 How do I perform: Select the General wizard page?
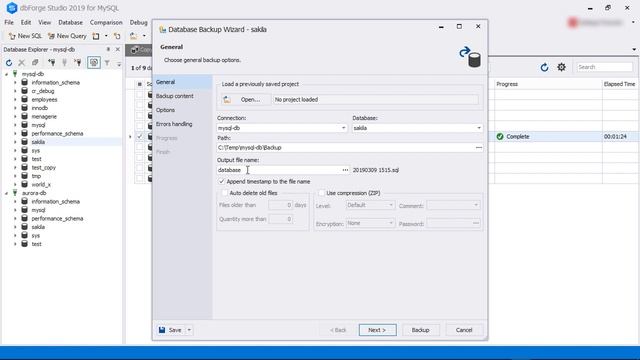click(182, 82)
